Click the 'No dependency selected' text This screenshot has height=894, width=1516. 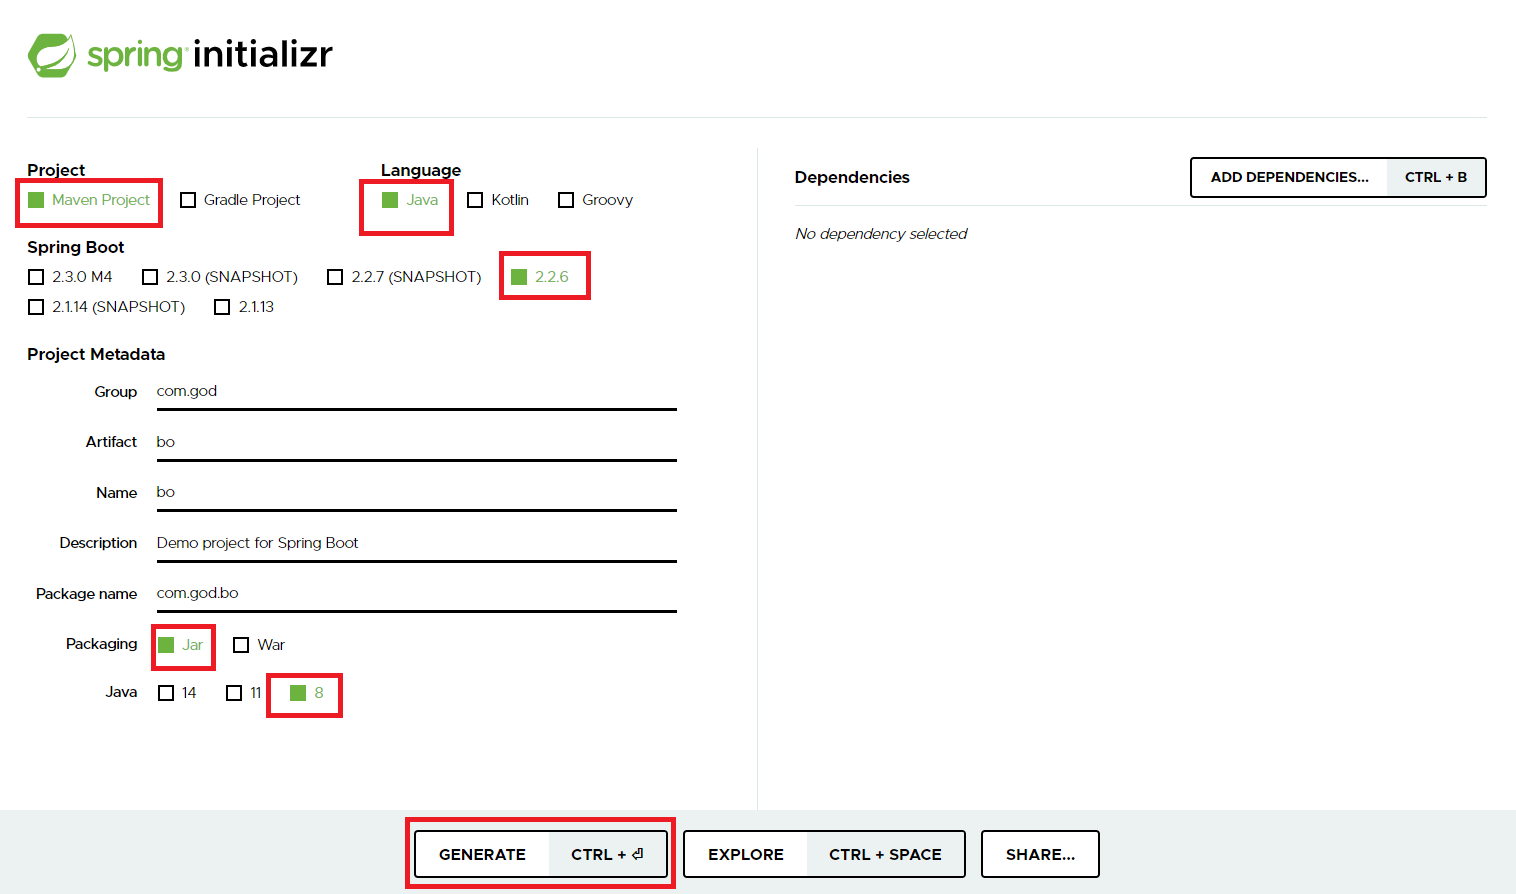(x=881, y=234)
